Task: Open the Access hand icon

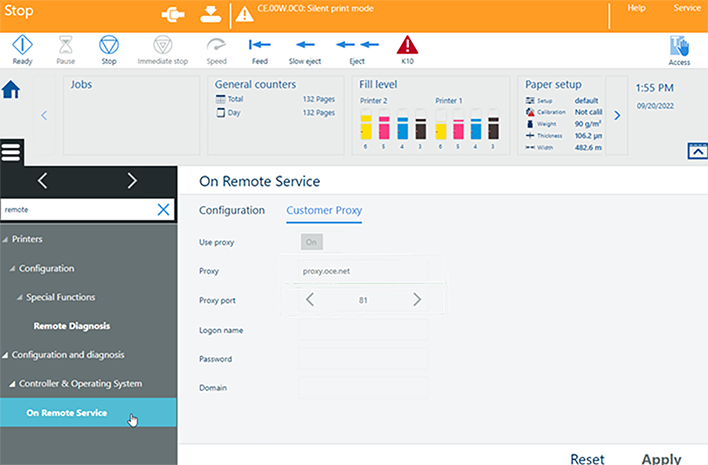Action: click(x=679, y=46)
